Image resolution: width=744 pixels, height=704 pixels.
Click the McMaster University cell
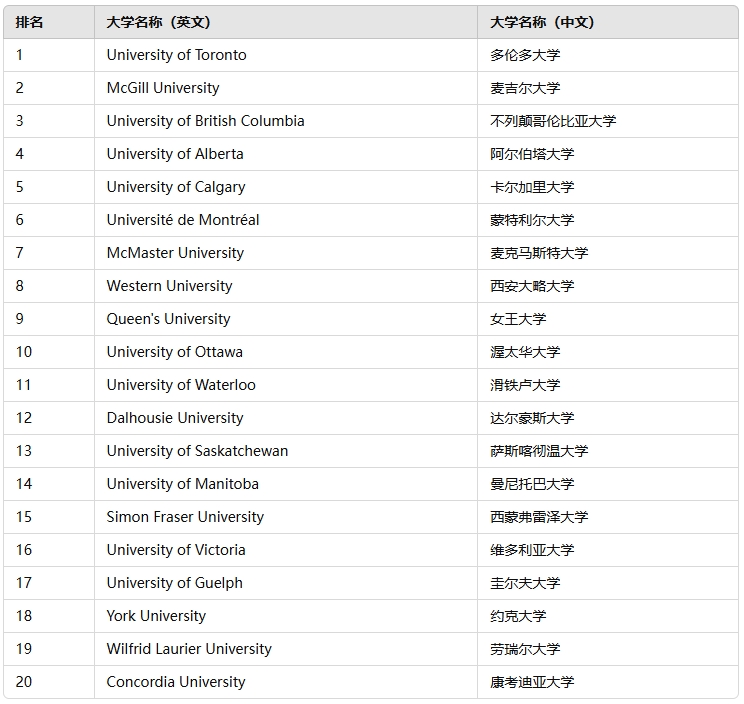click(x=286, y=253)
